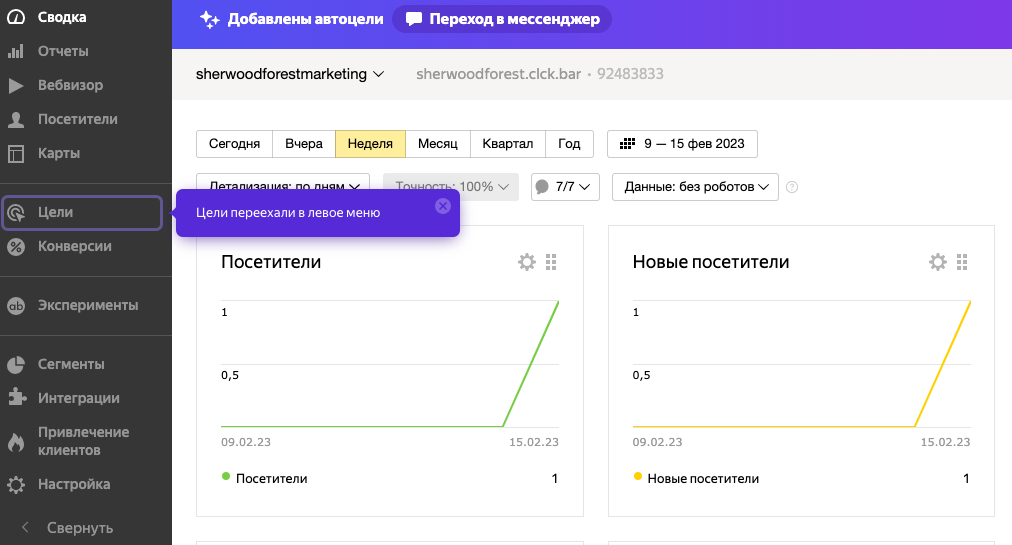Close the Цели tooltip popup
This screenshot has height=545, width=1012.
(x=443, y=205)
